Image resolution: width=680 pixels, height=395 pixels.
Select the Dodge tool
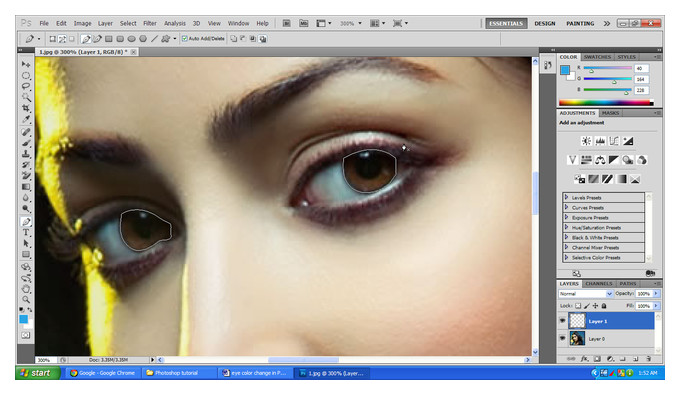coord(26,209)
